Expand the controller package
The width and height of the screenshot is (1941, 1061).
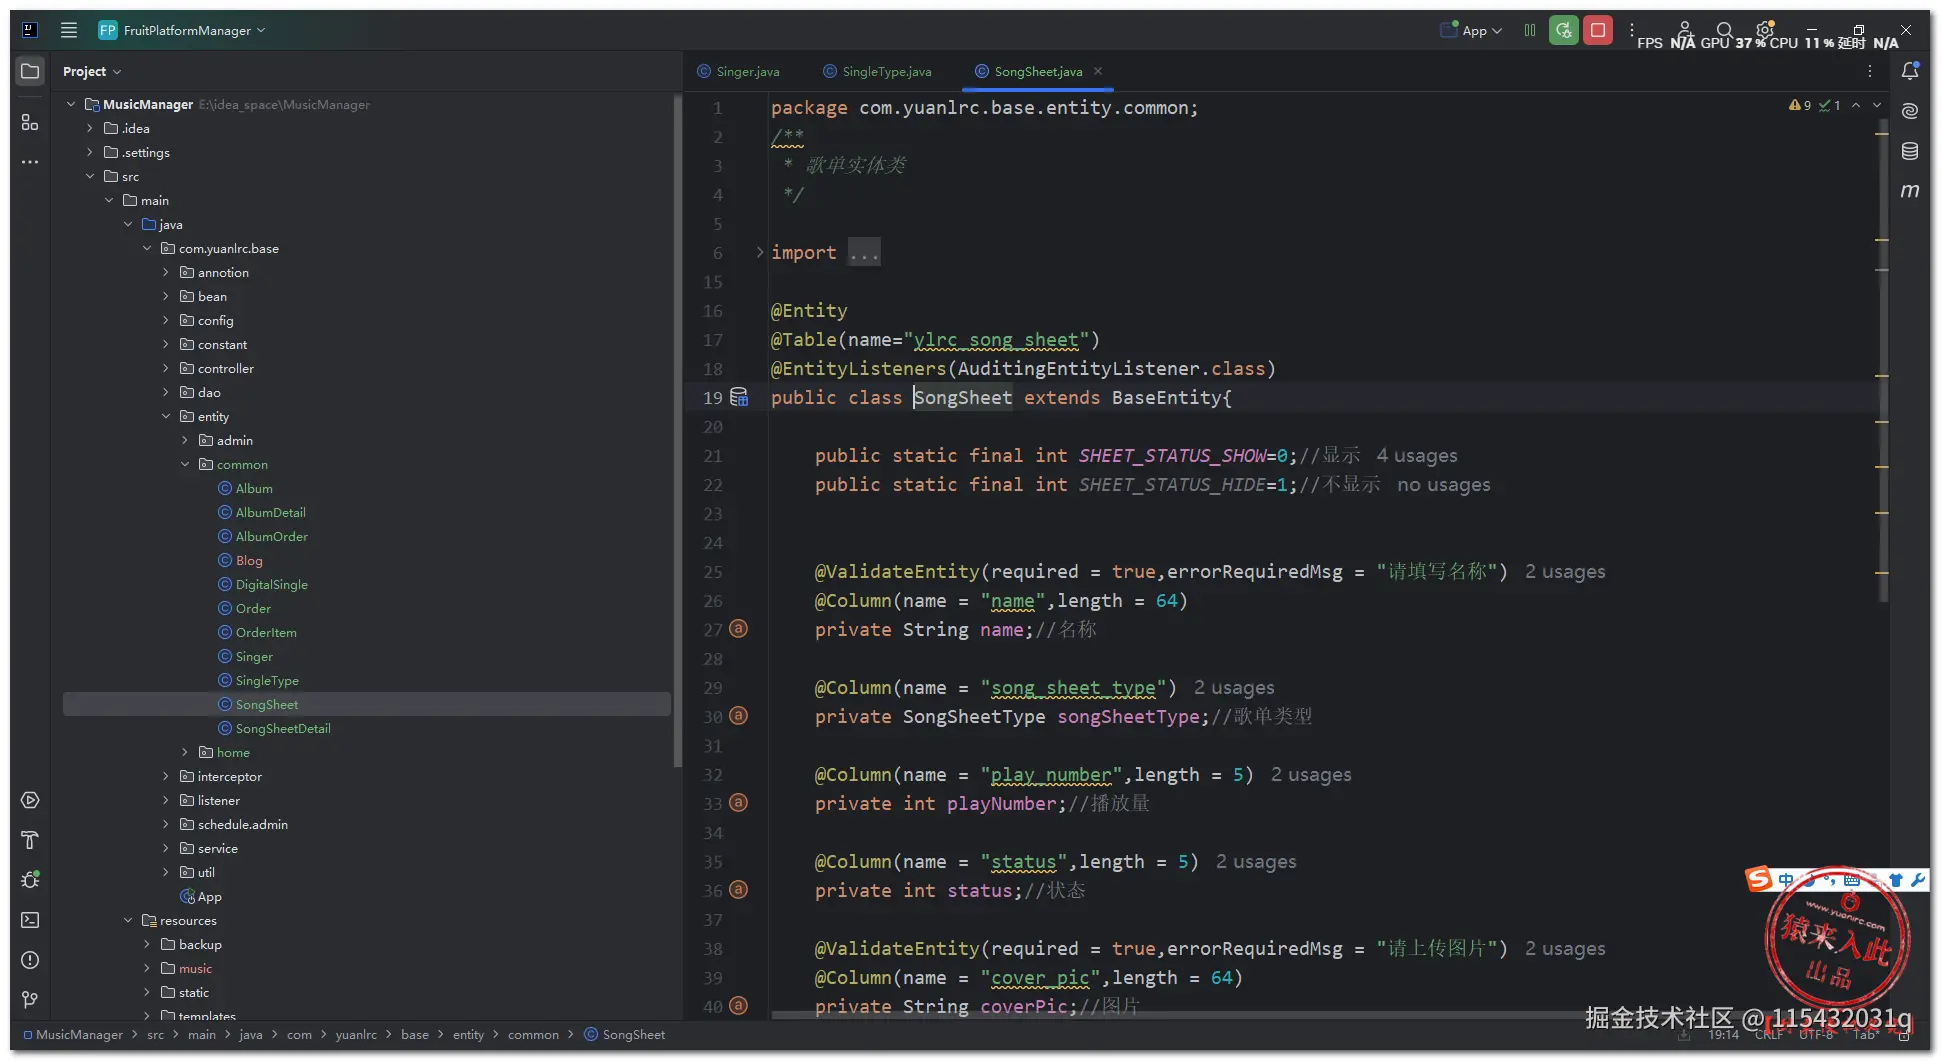pyautogui.click(x=166, y=368)
